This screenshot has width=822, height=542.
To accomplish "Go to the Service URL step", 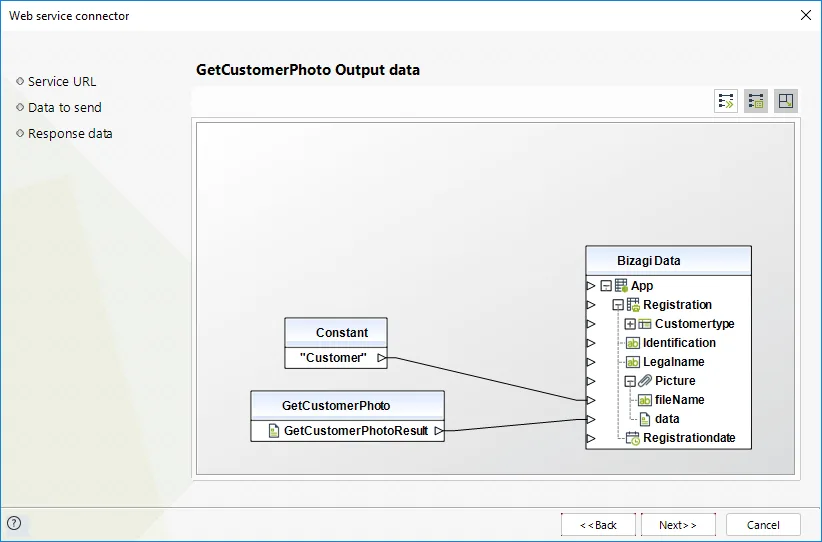I will 62,82.
